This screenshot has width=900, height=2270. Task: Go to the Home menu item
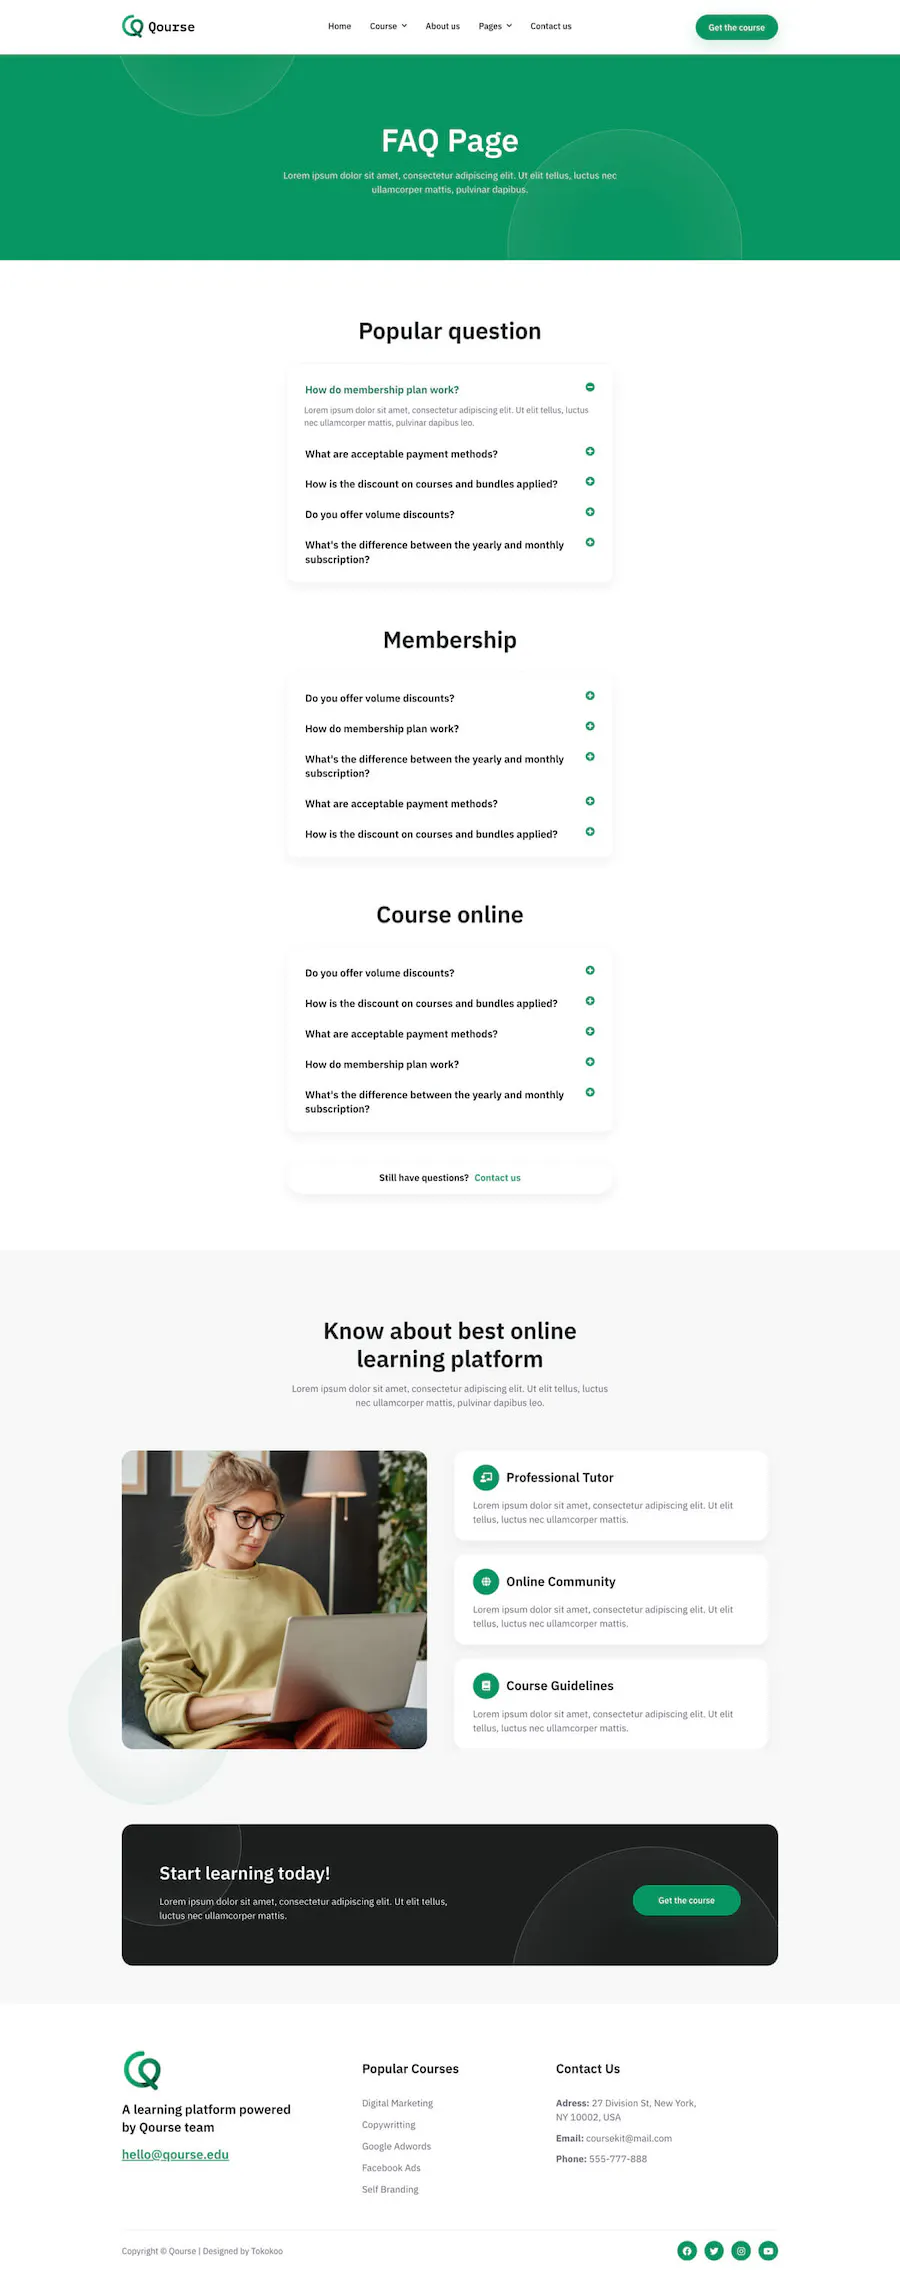coord(340,26)
